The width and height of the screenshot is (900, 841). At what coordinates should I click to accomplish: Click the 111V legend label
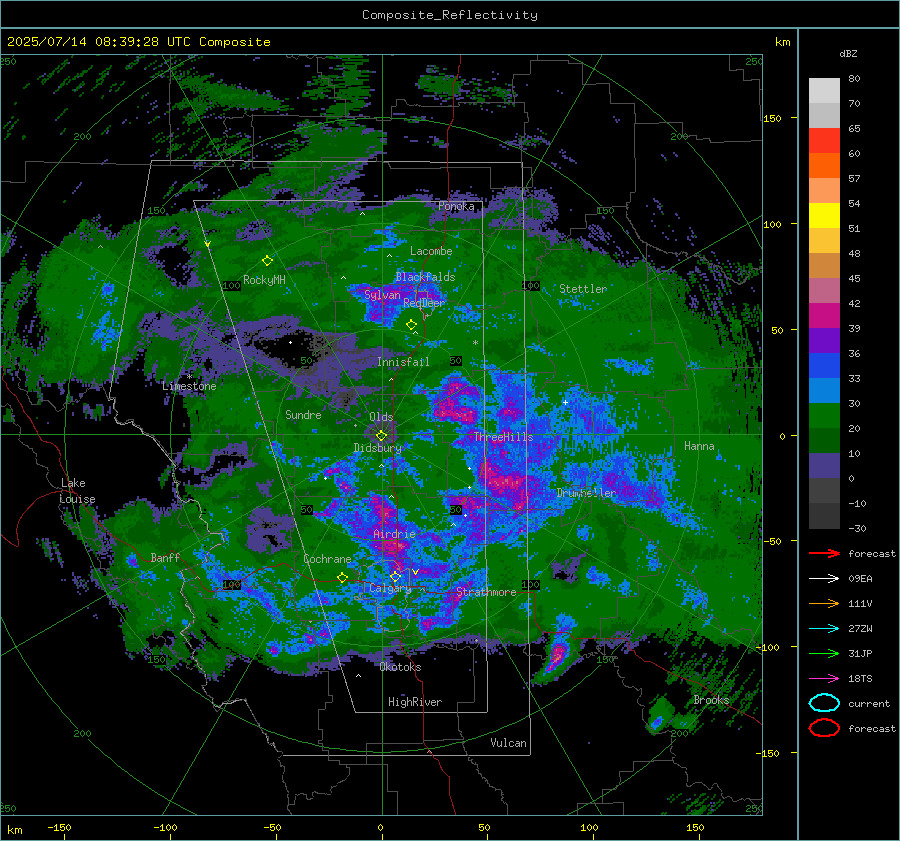click(x=860, y=603)
